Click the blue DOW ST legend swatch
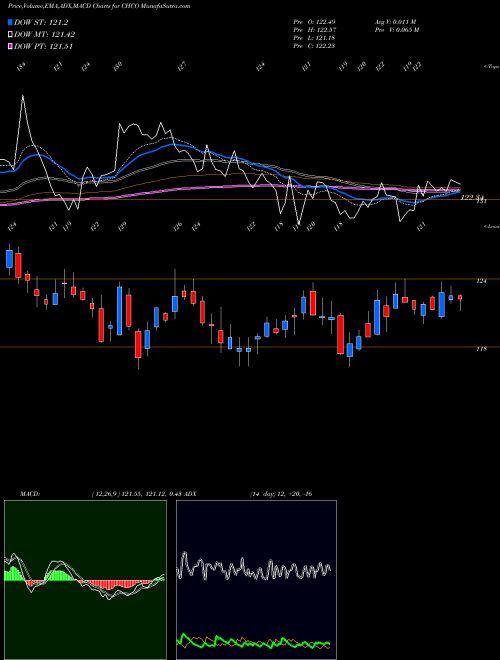This screenshot has height=660, width=500. tap(10, 22)
